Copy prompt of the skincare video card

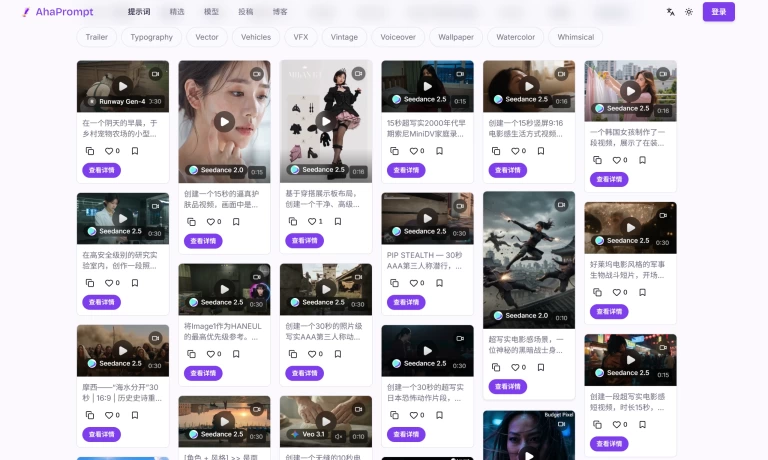pos(192,222)
